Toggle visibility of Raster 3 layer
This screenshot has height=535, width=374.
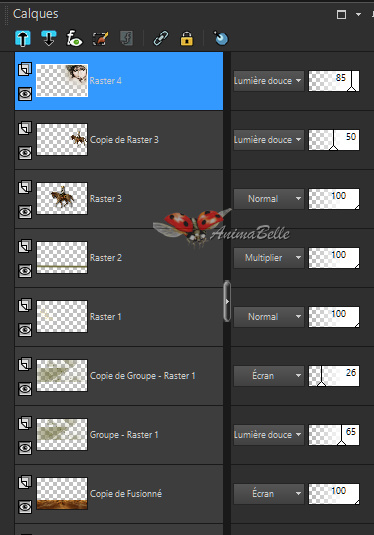coord(25,212)
